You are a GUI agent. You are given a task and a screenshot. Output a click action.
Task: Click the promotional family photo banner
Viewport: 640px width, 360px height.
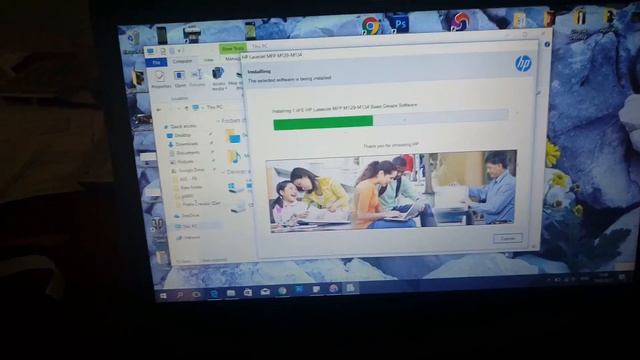pyautogui.click(x=391, y=191)
